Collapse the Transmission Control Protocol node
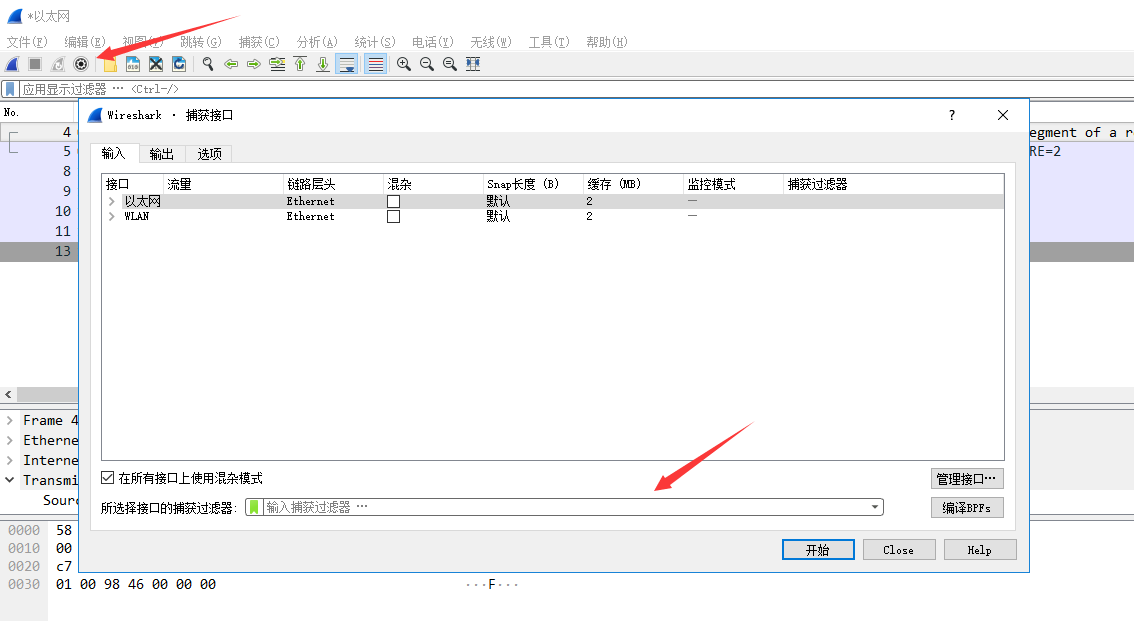The height and width of the screenshot is (621, 1134). 9,479
